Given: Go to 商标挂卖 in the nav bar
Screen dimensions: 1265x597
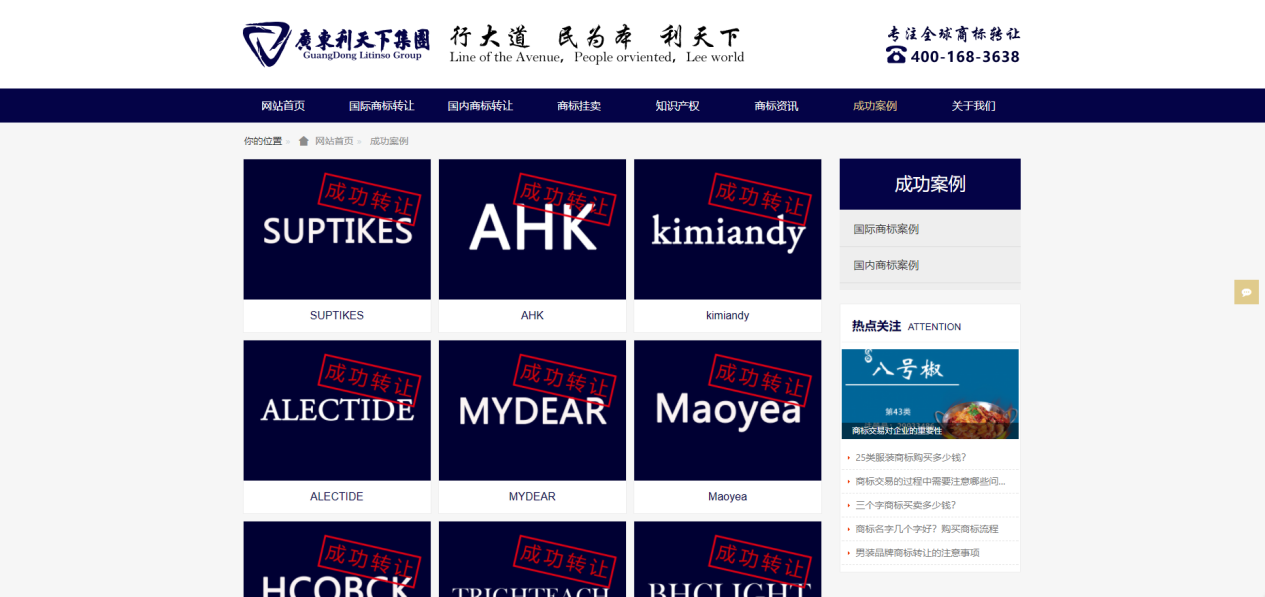Looking at the screenshot, I should coord(579,106).
